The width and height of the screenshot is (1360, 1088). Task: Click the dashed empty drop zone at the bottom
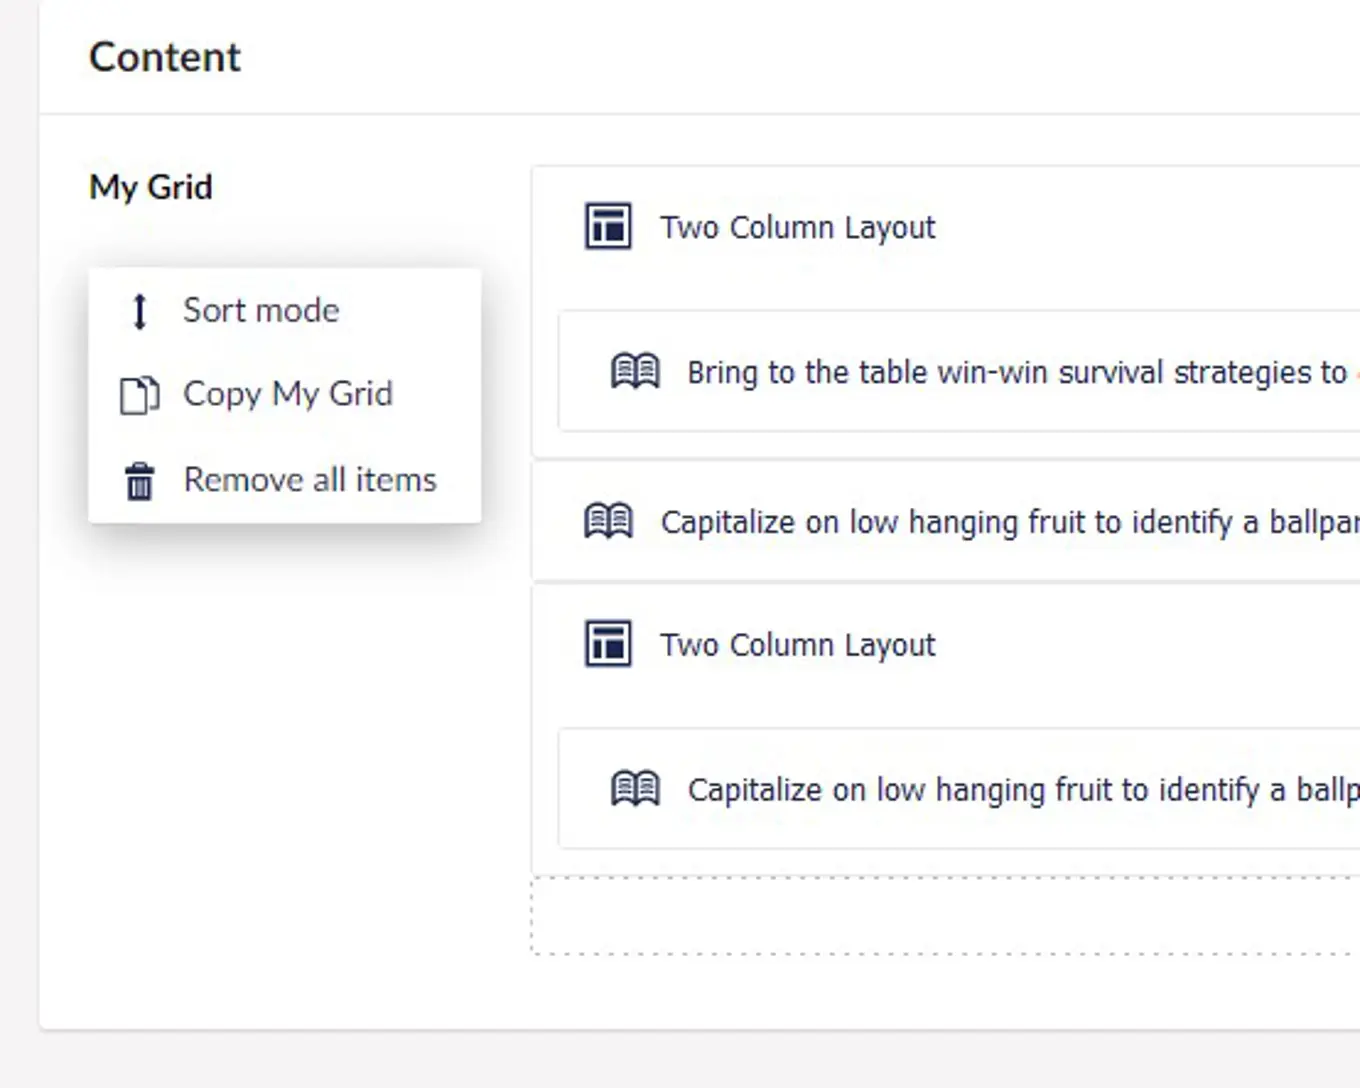[940, 914]
